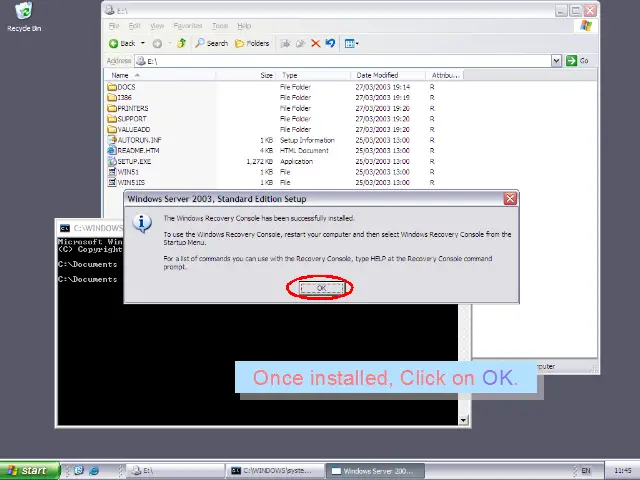This screenshot has height=480, width=640.
Task: Click the red Delete icon
Action: coord(316,43)
